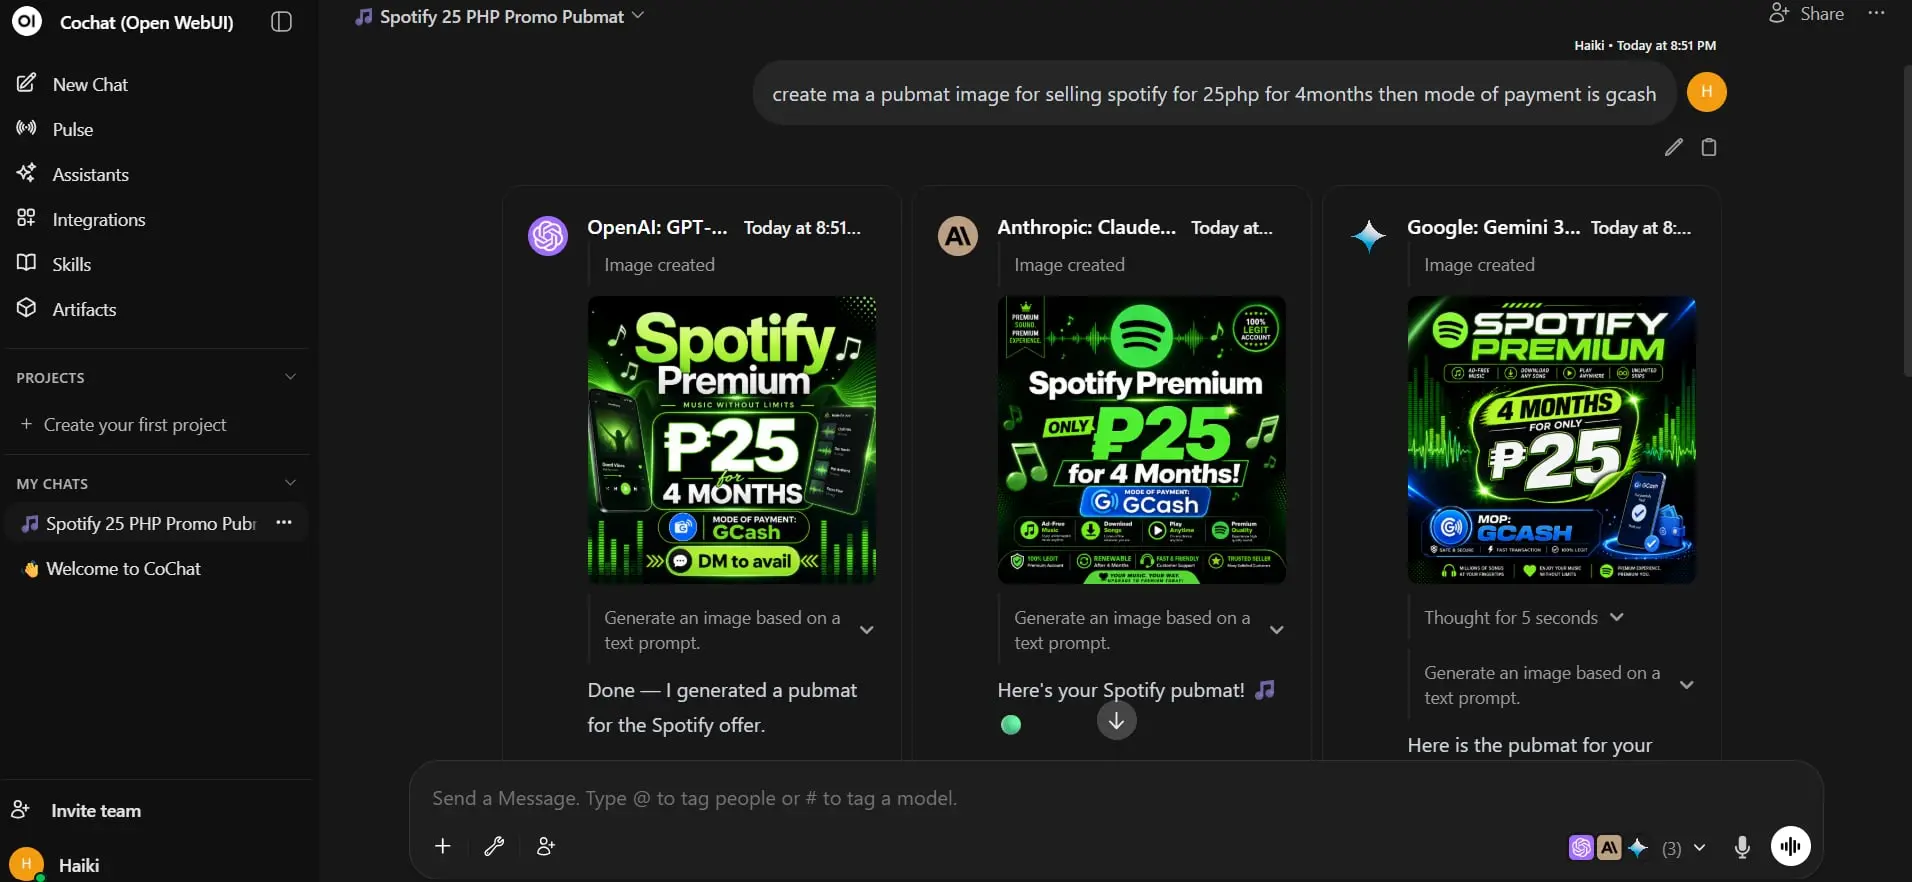1912x882 pixels.
Task: Click the plus attach icon
Action: 443,846
